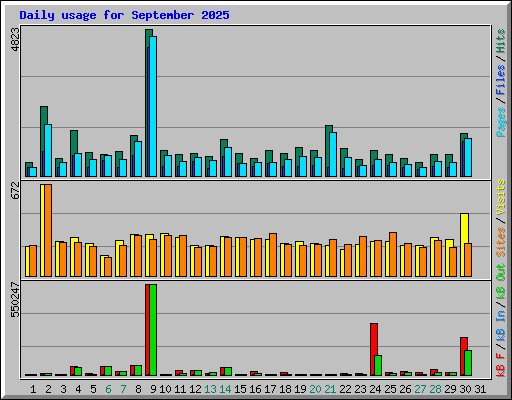This screenshot has width=512, height=400.
Task: Click day label 24 on the x-axis
Action: coord(375,389)
